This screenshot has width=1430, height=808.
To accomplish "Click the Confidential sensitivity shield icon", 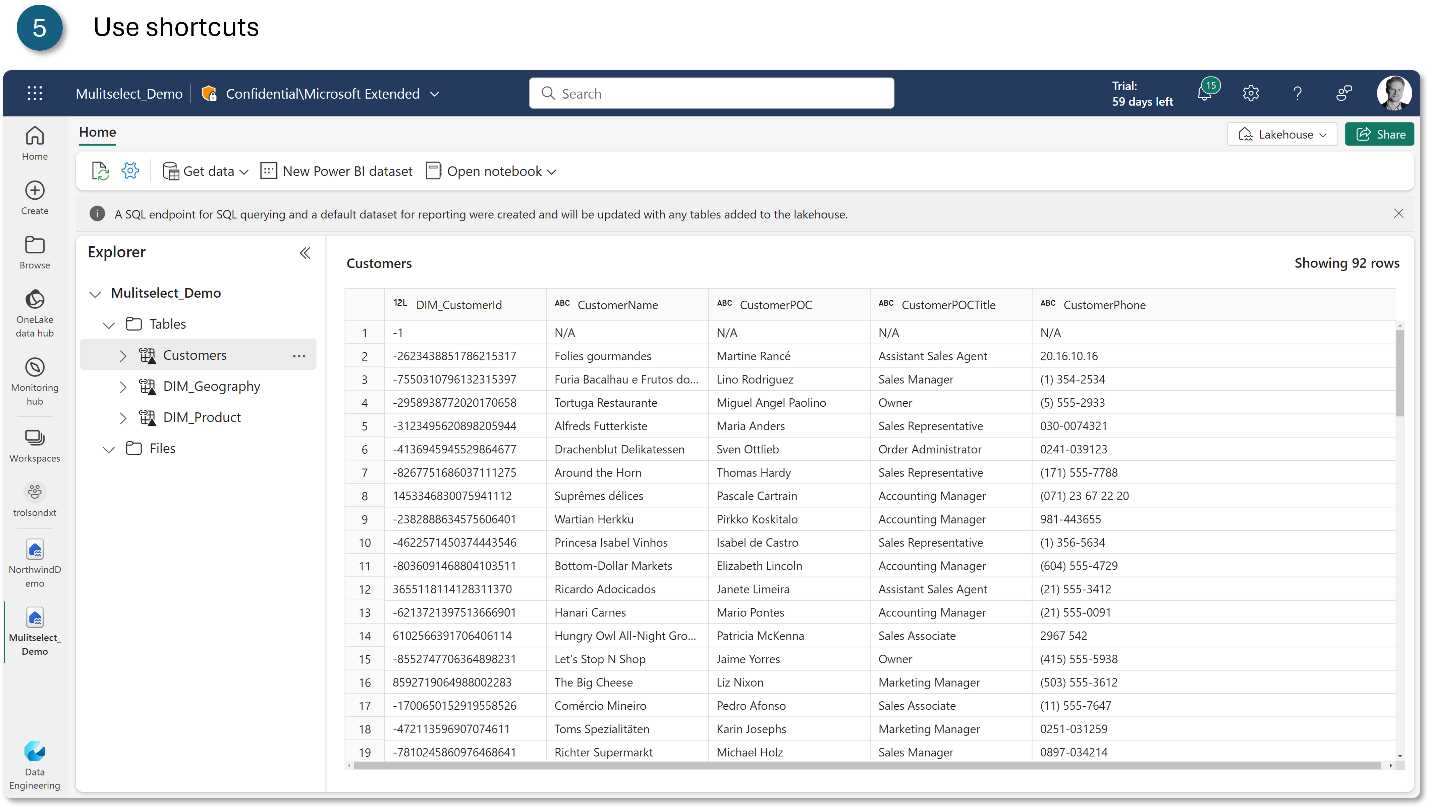I will coord(209,93).
